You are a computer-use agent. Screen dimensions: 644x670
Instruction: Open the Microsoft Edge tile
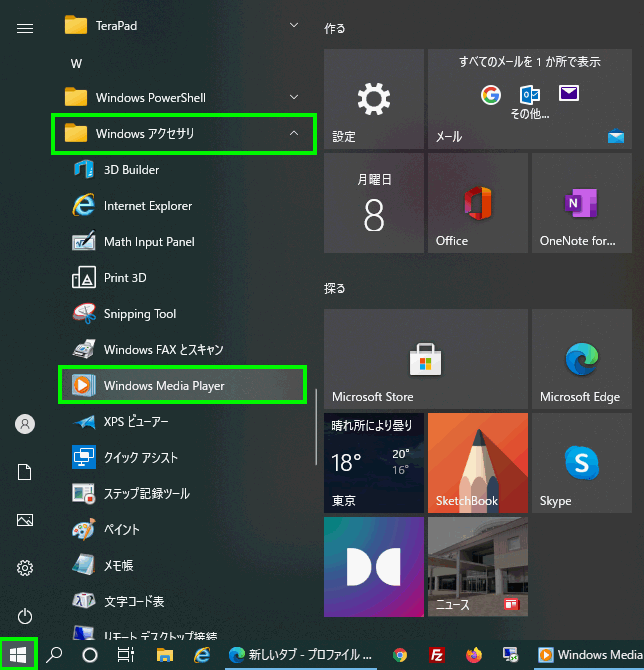582,359
